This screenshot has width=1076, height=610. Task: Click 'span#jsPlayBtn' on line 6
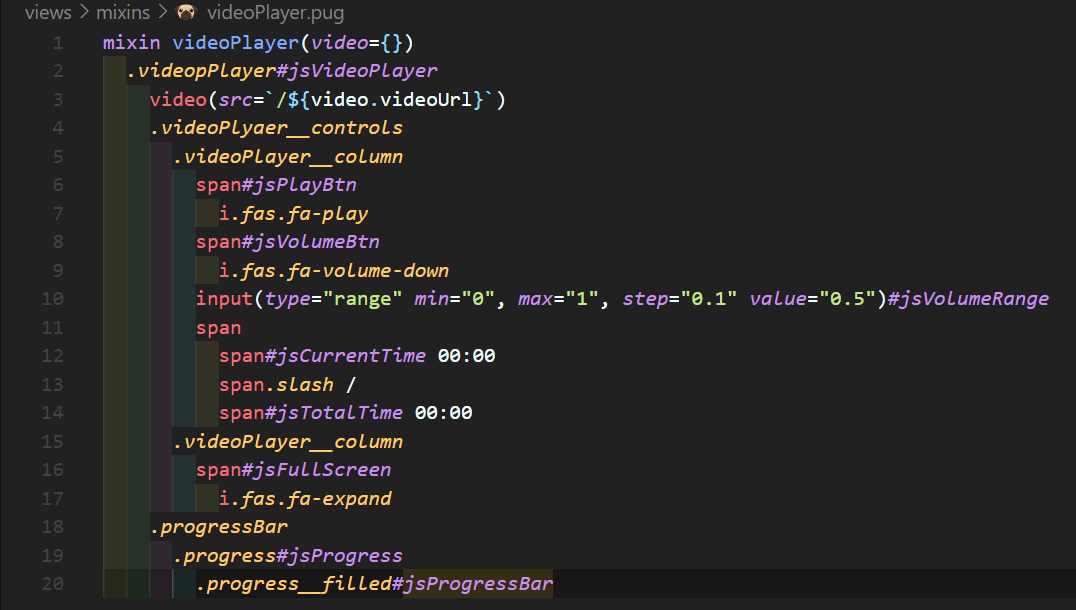click(277, 185)
